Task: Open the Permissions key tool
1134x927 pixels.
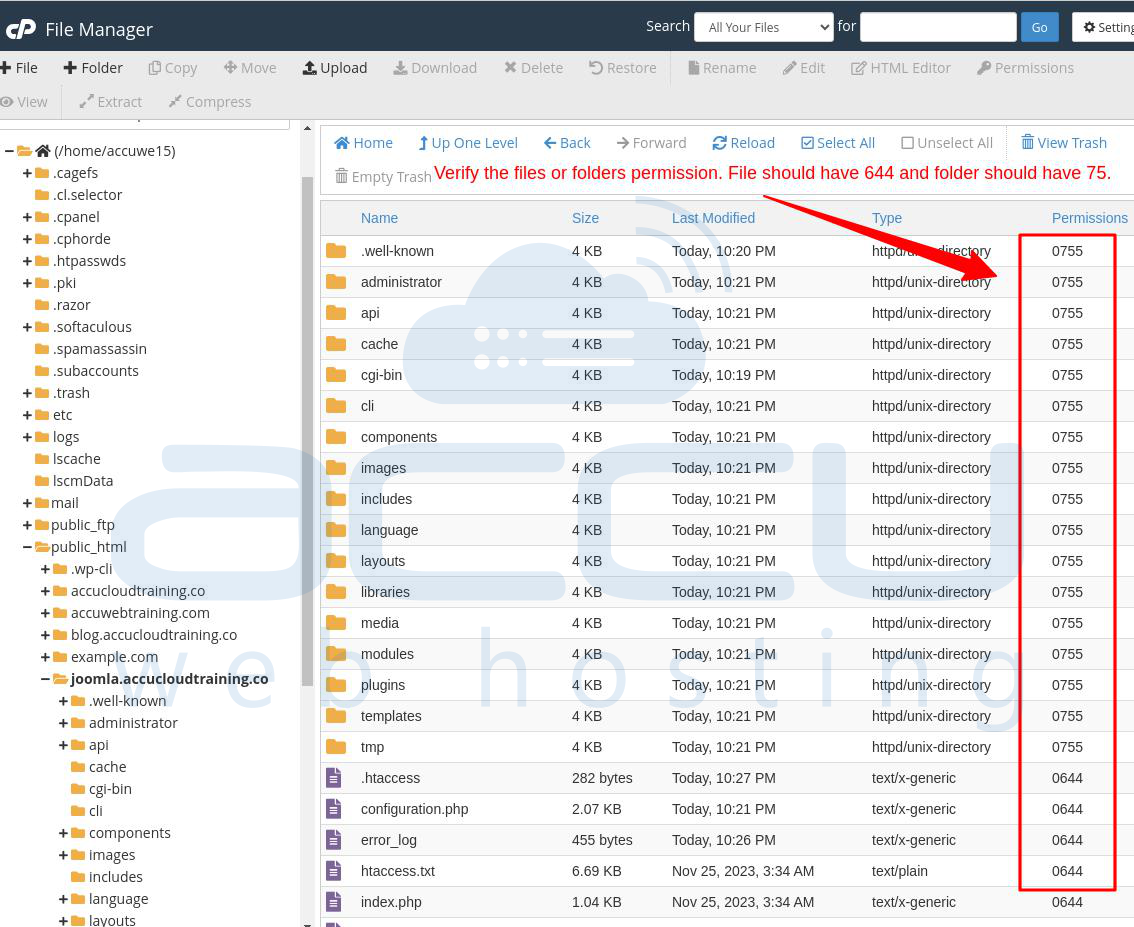Action: click(1025, 68)
